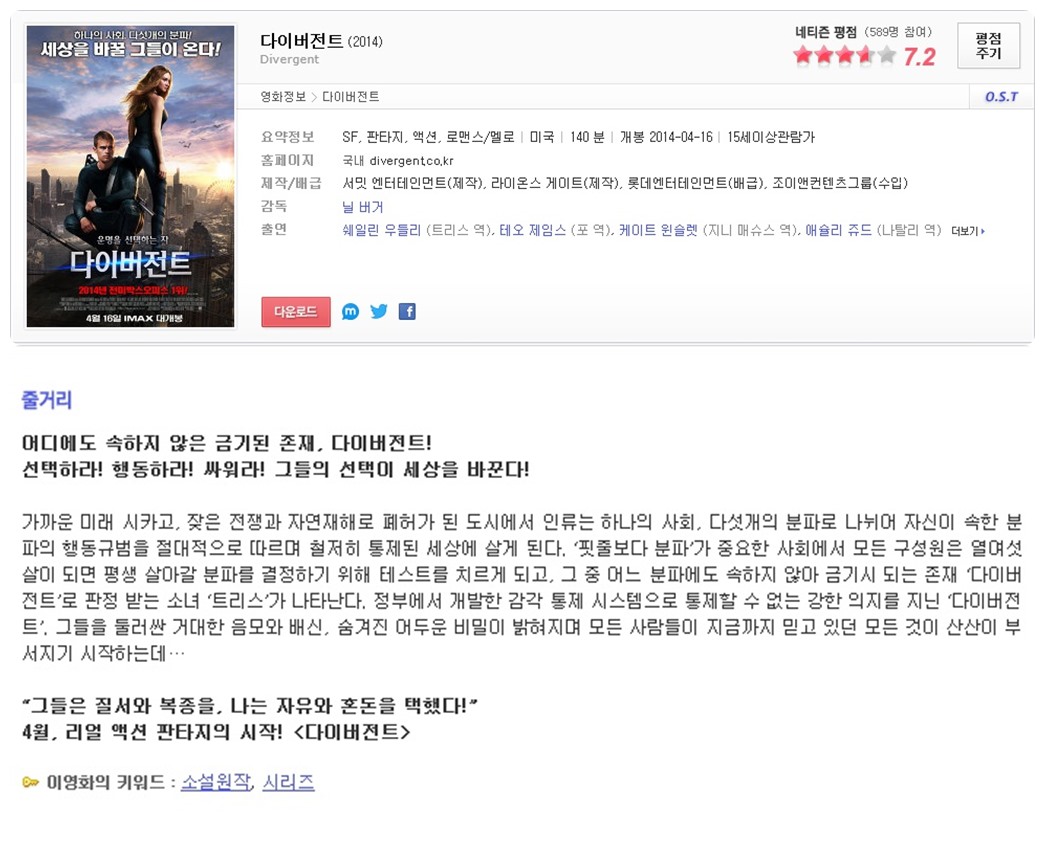Open the O.S.T tab
Image resolution: width=1045 pixels, height=841 pixels.
click(x=1001, y=97)
